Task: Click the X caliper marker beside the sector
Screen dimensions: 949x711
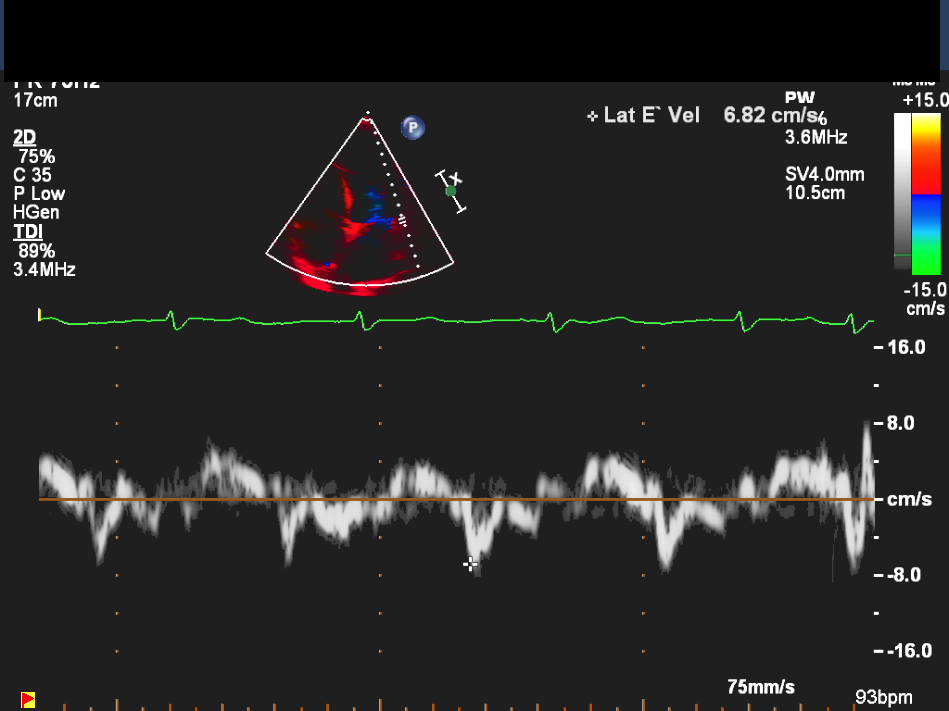Action: (456, 180)
